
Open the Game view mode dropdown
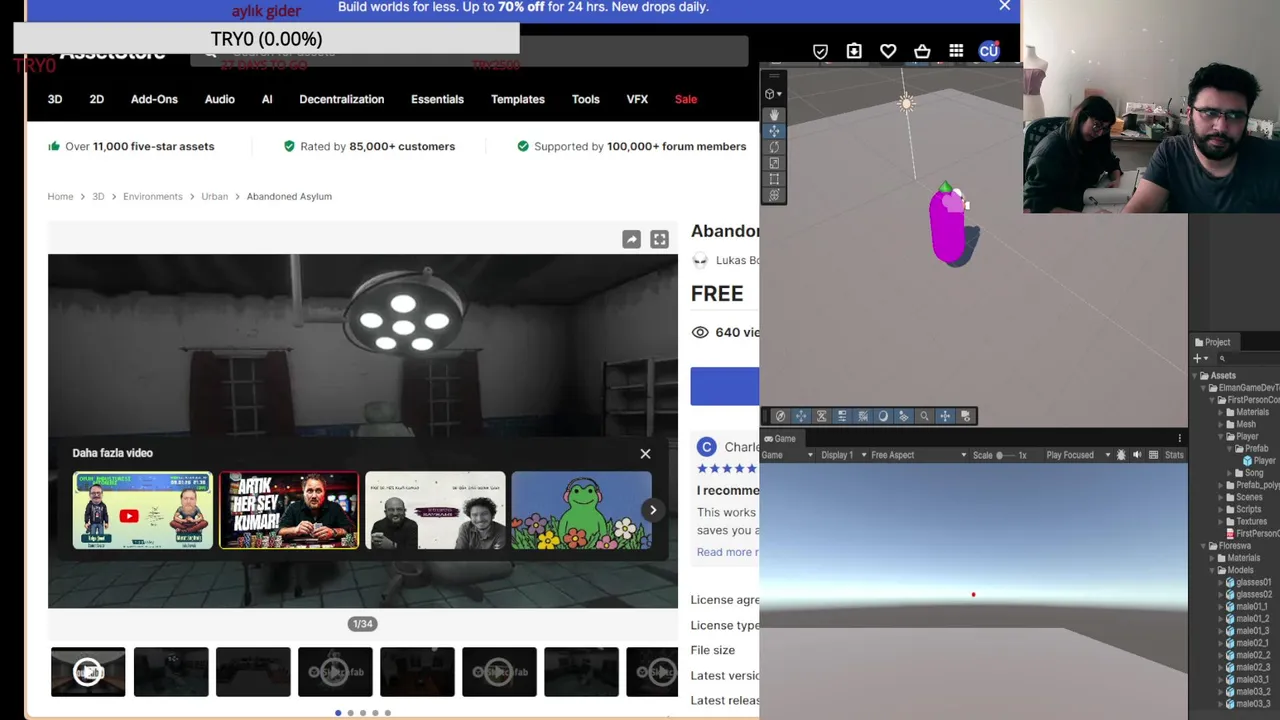pyautogui.click(x=787, y=455)
